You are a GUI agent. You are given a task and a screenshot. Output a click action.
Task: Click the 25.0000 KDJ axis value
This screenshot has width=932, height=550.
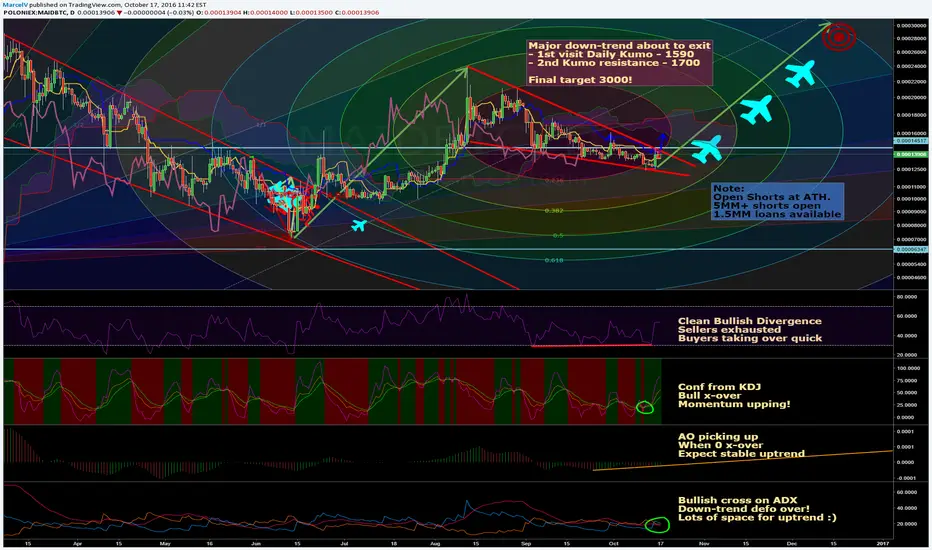point(906,405)
